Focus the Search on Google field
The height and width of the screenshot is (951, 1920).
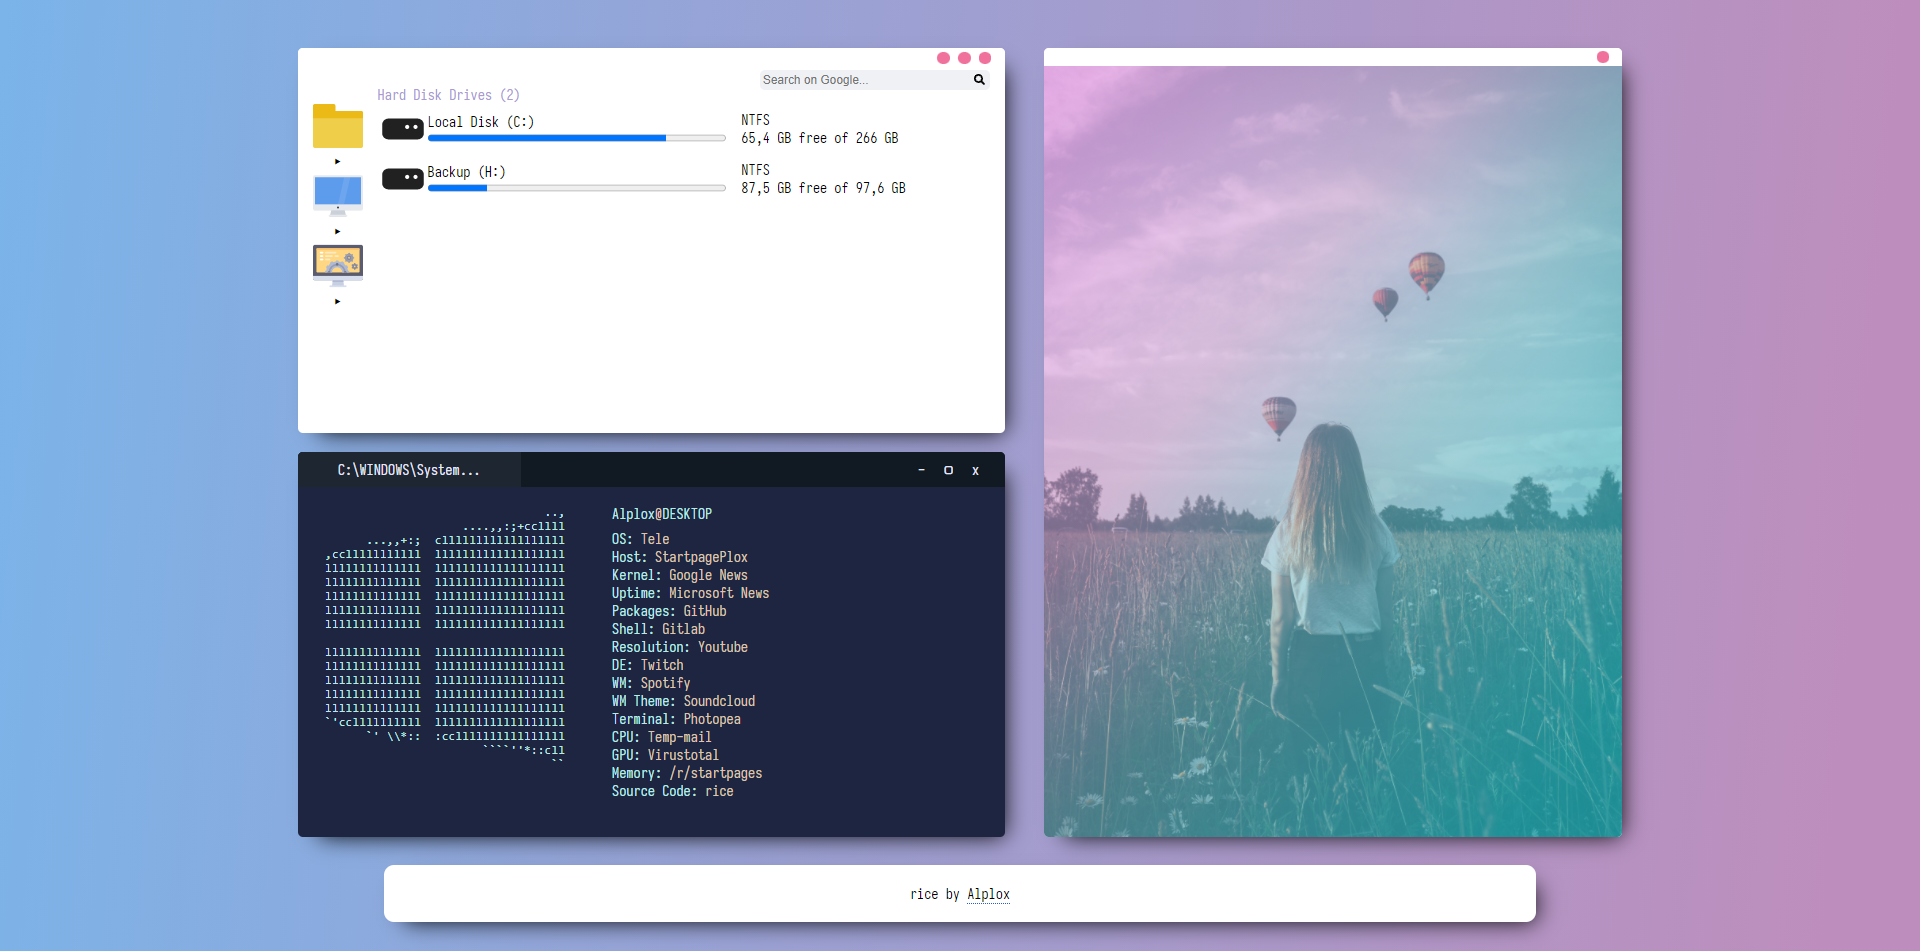coord(866,80)
